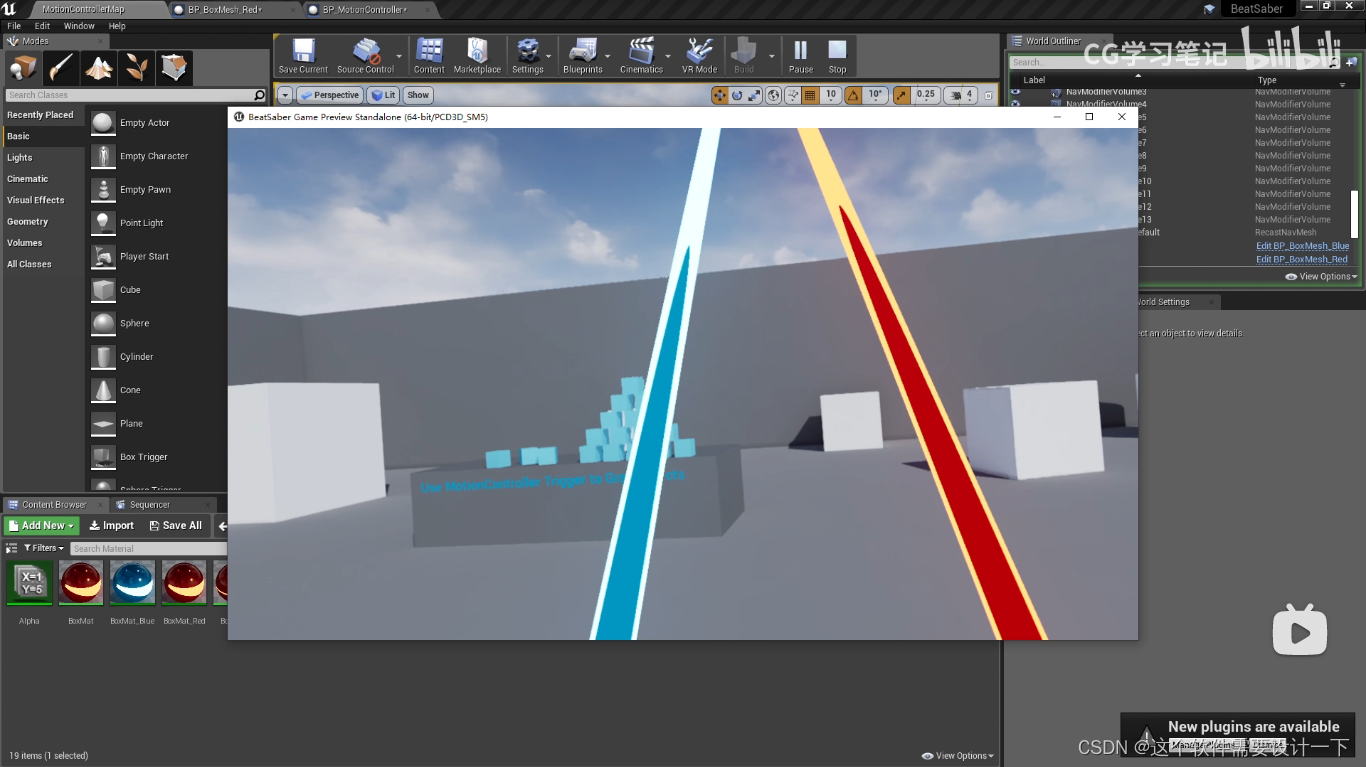Open the Edit menu
The height and width of the screenshot is (767, 1366).
pos(42,26)
